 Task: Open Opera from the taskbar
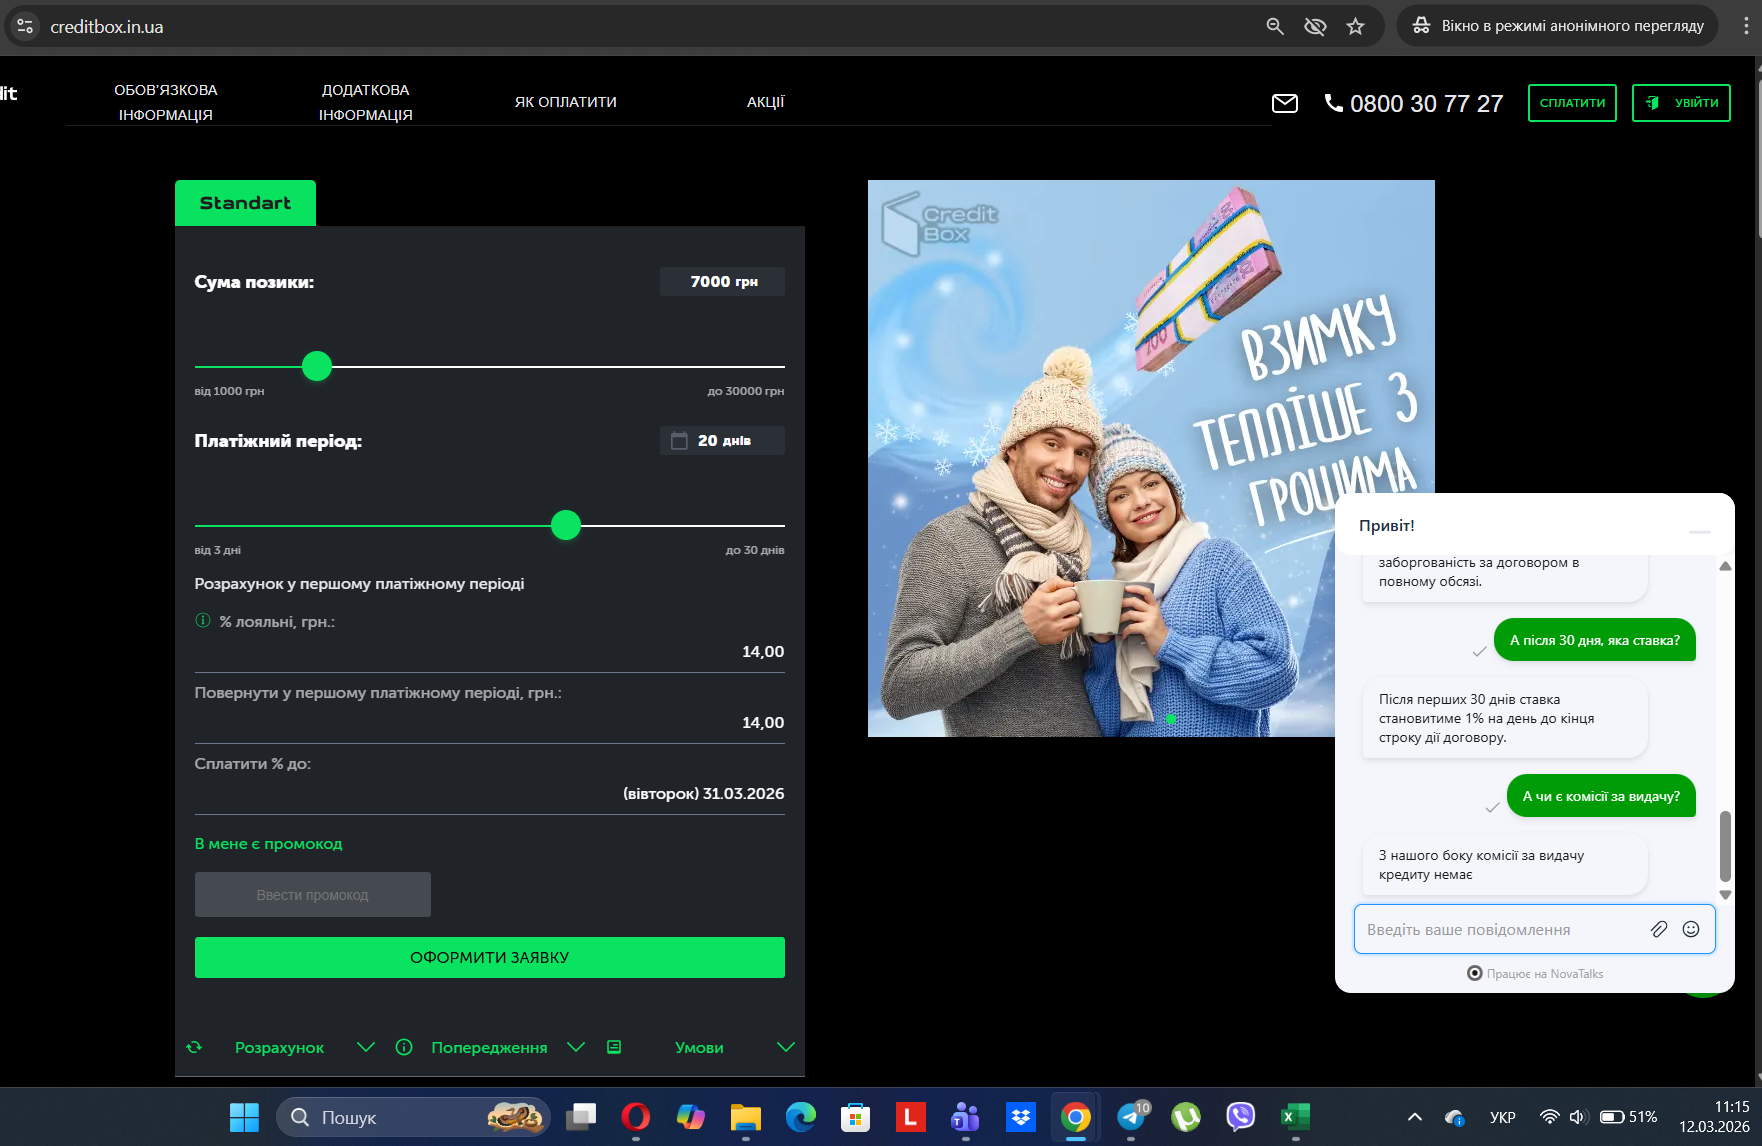(x=636, y=1117)
